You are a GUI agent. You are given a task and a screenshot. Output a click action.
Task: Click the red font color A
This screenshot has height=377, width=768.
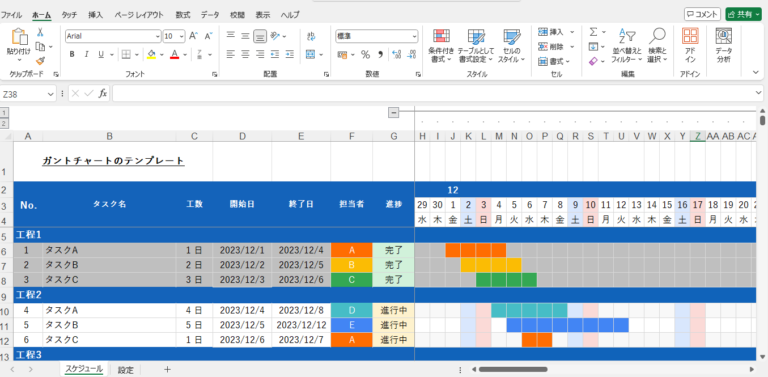(x=174, y=54)
